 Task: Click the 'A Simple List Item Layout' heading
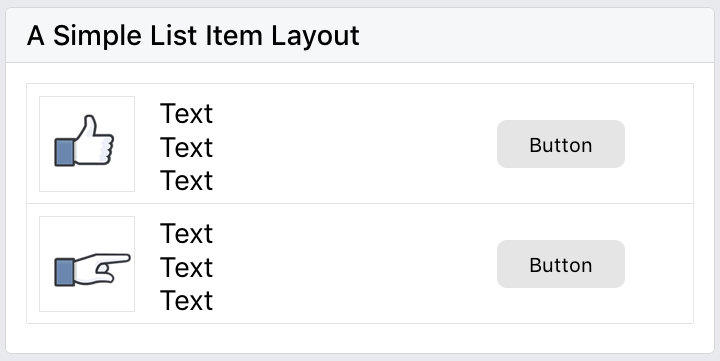[193, 35]
